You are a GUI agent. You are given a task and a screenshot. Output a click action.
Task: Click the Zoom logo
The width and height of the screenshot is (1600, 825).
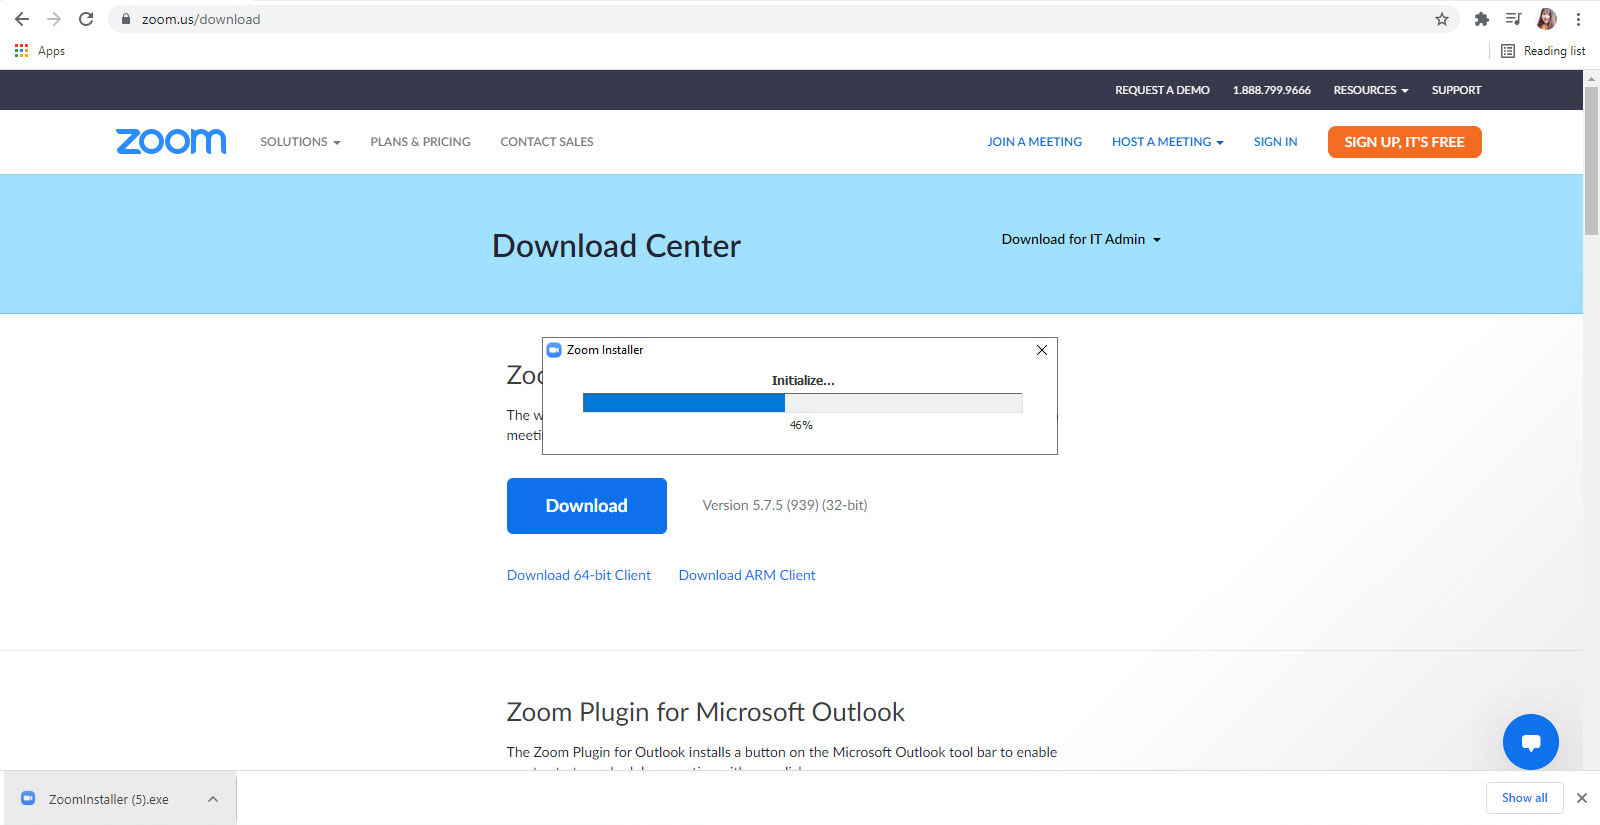pos(171,141)
